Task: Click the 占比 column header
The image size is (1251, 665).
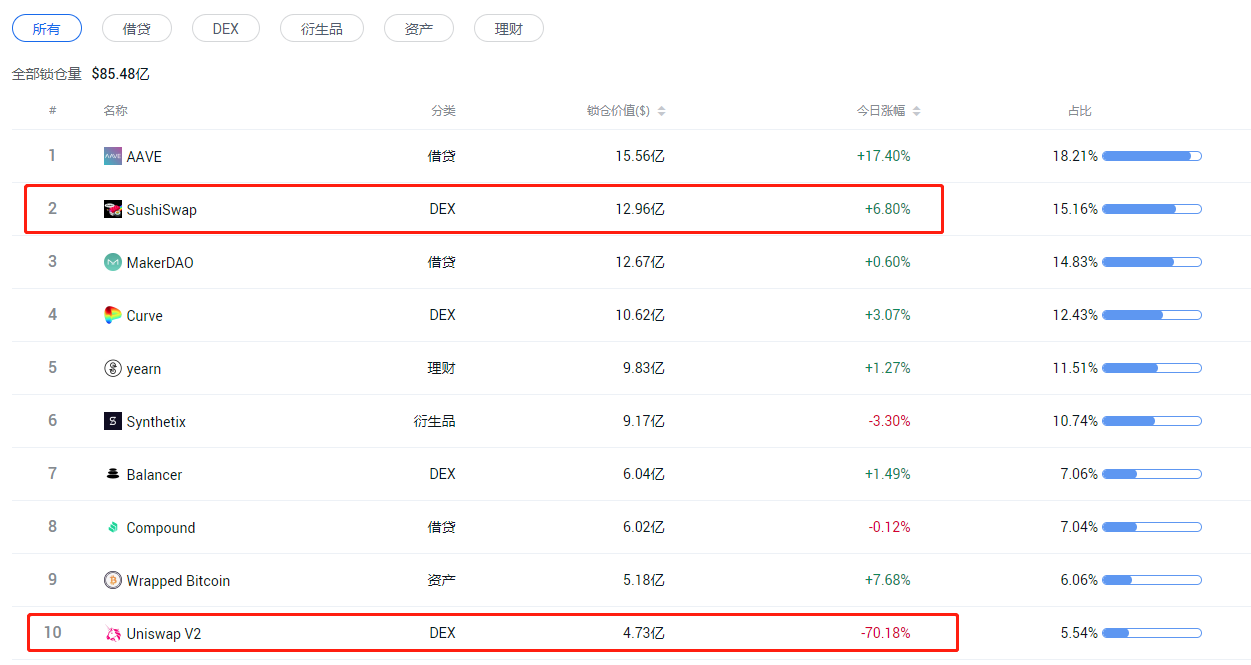Action: click(x=1080, y=111)
